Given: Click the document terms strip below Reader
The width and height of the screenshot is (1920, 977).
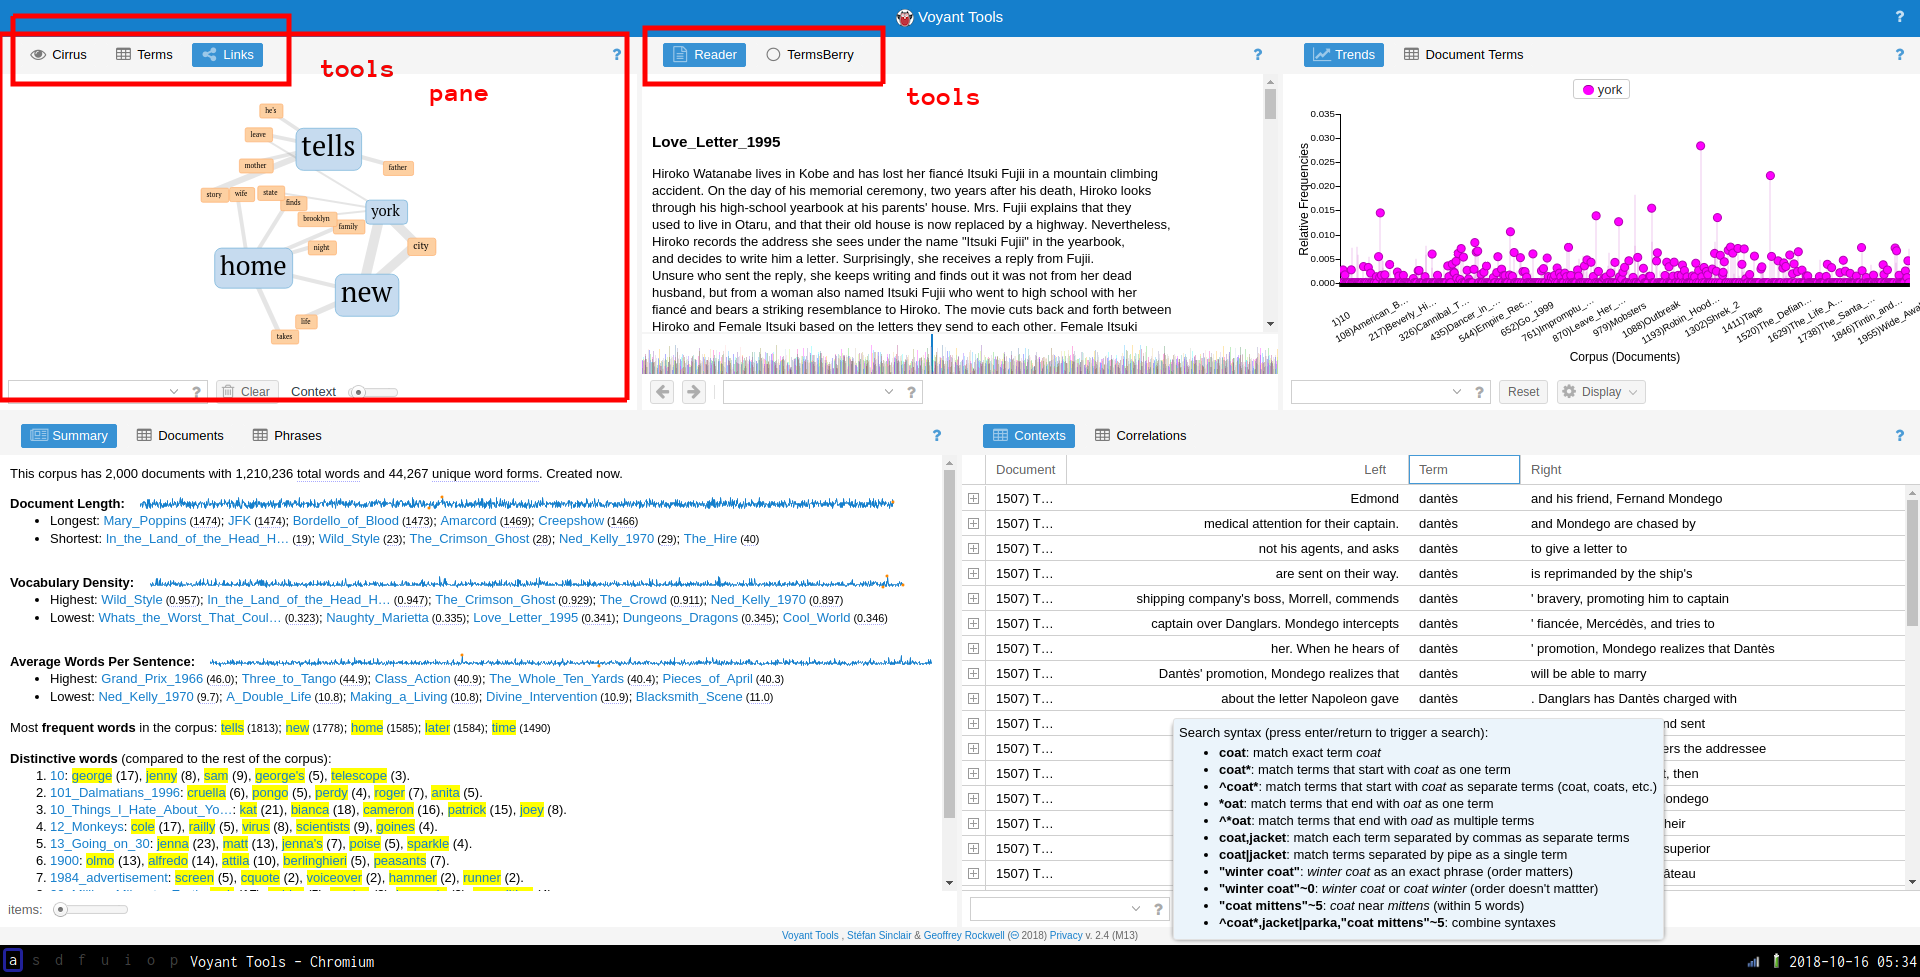Looking at the screenshot, I should (959, 355).
